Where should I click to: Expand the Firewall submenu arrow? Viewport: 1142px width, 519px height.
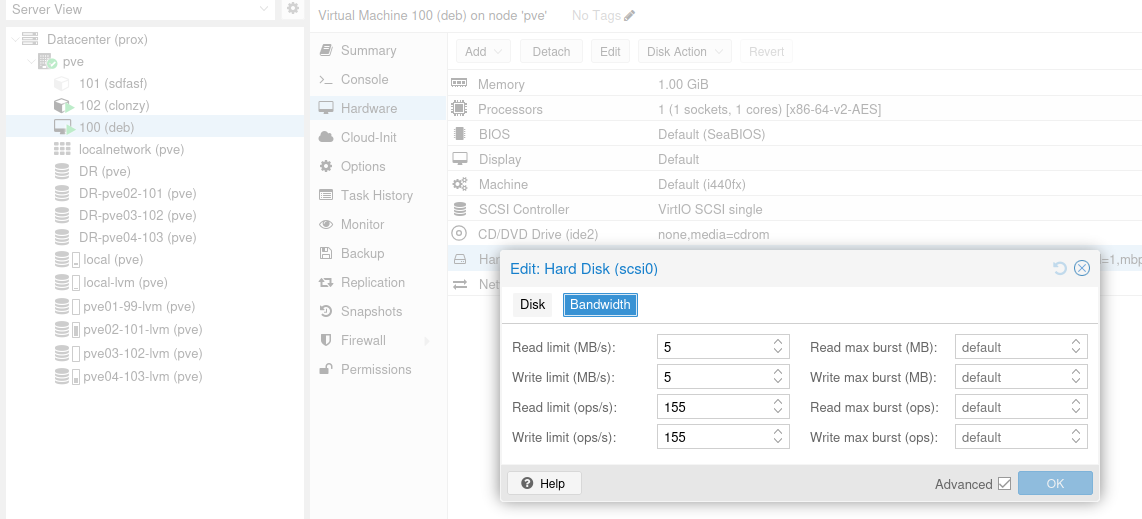tap(427, 341)
